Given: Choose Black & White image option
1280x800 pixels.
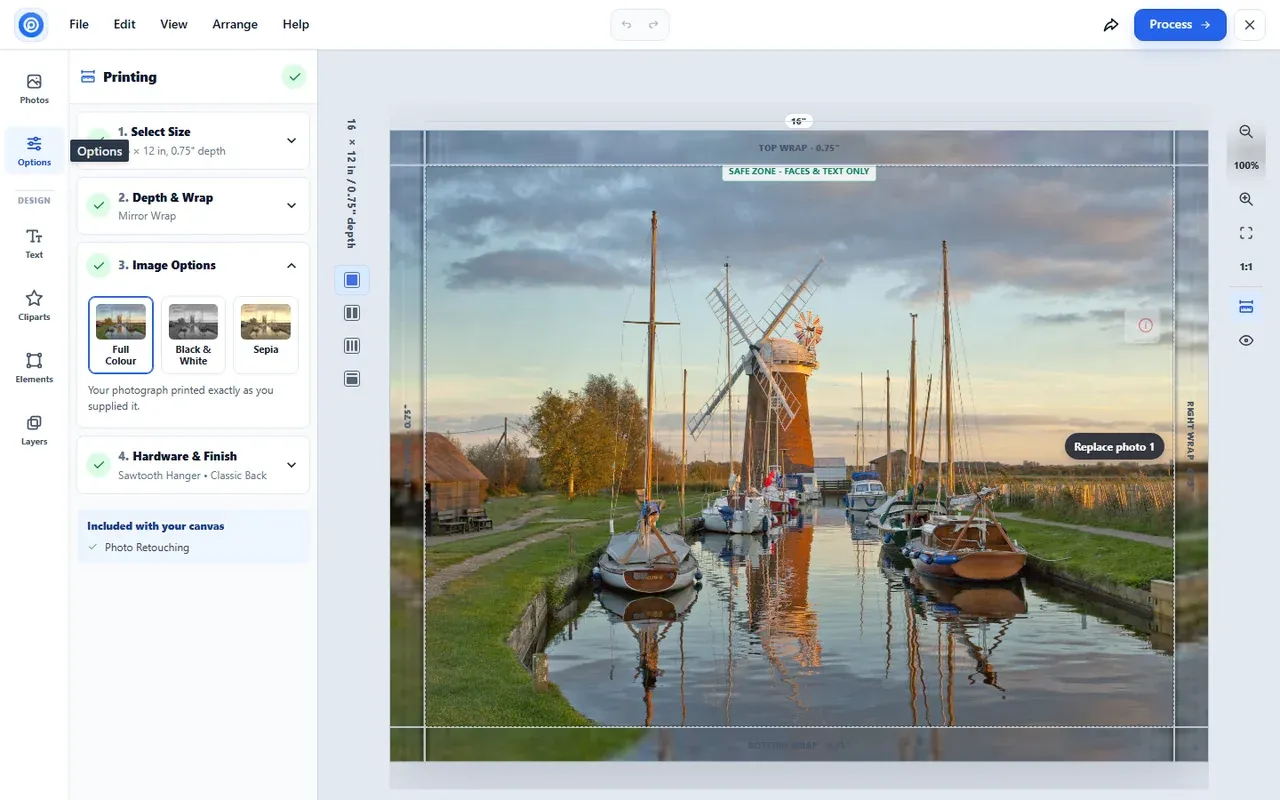Looking at the screenshot, I should tap(193, 335).
